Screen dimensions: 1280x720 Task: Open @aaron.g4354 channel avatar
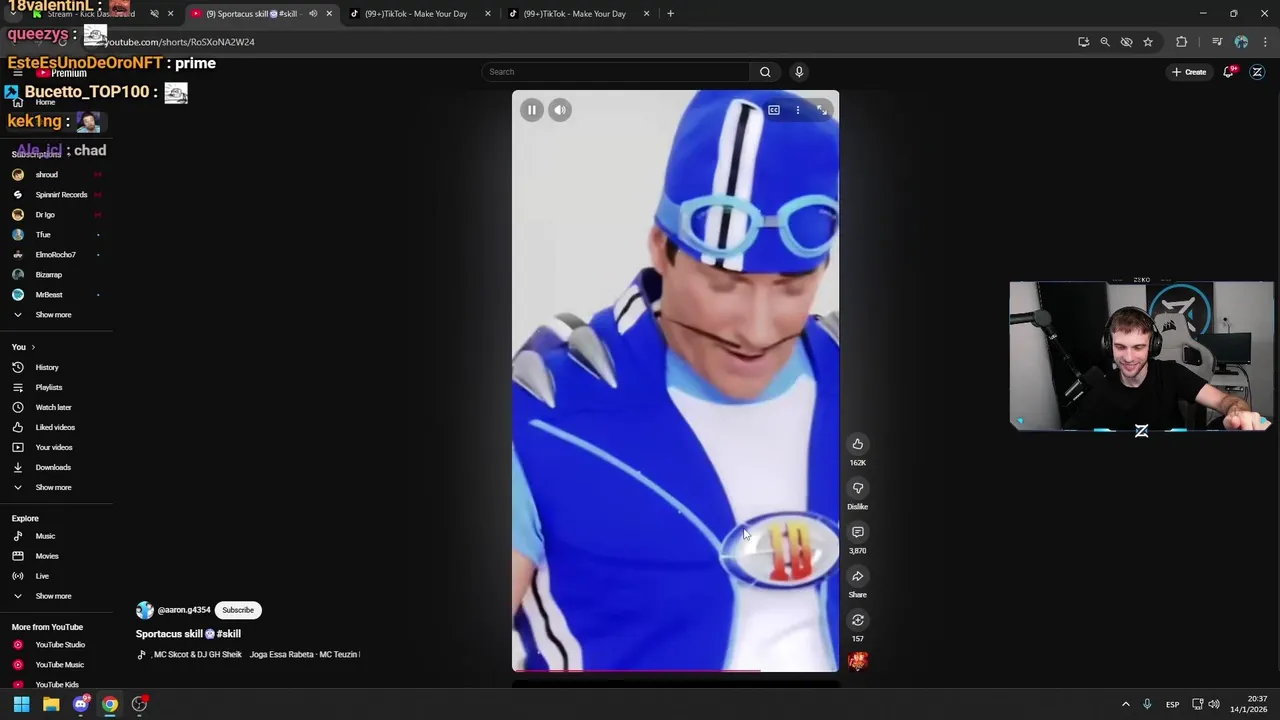pos(145,610)
